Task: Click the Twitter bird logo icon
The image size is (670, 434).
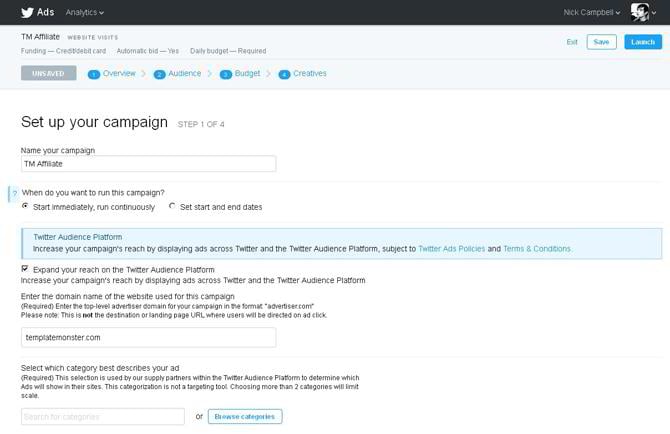Action: pos(29,12)
